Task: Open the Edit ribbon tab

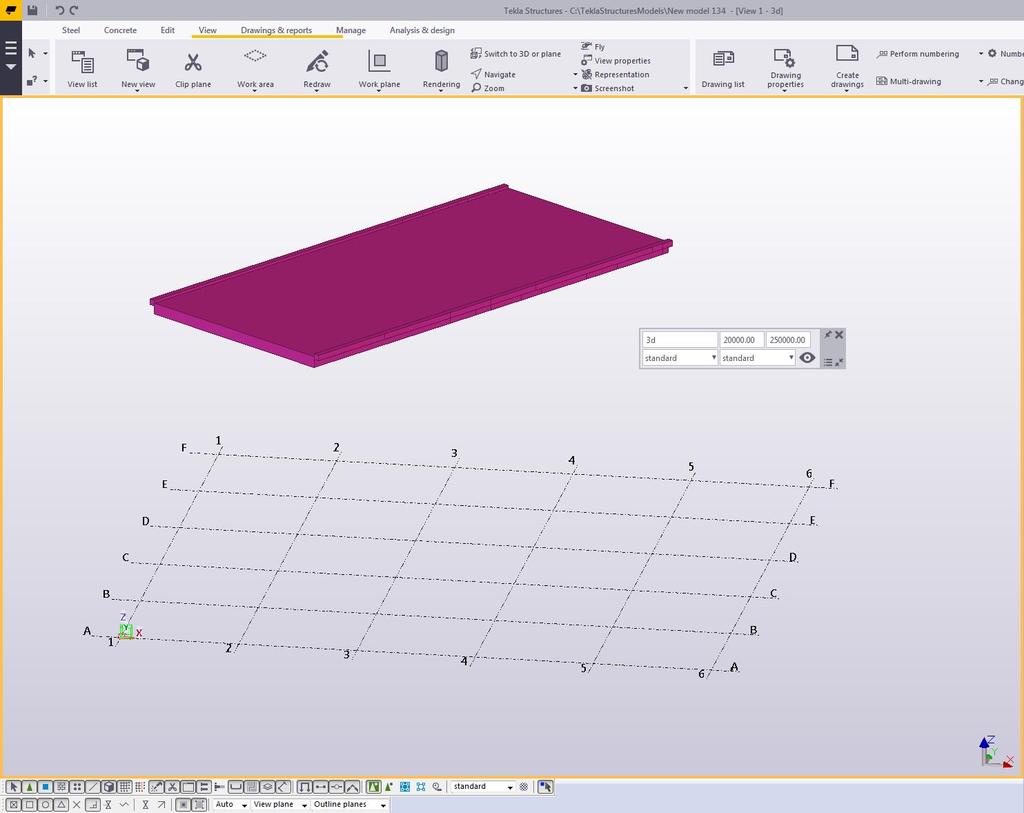Action: [168, 30]
